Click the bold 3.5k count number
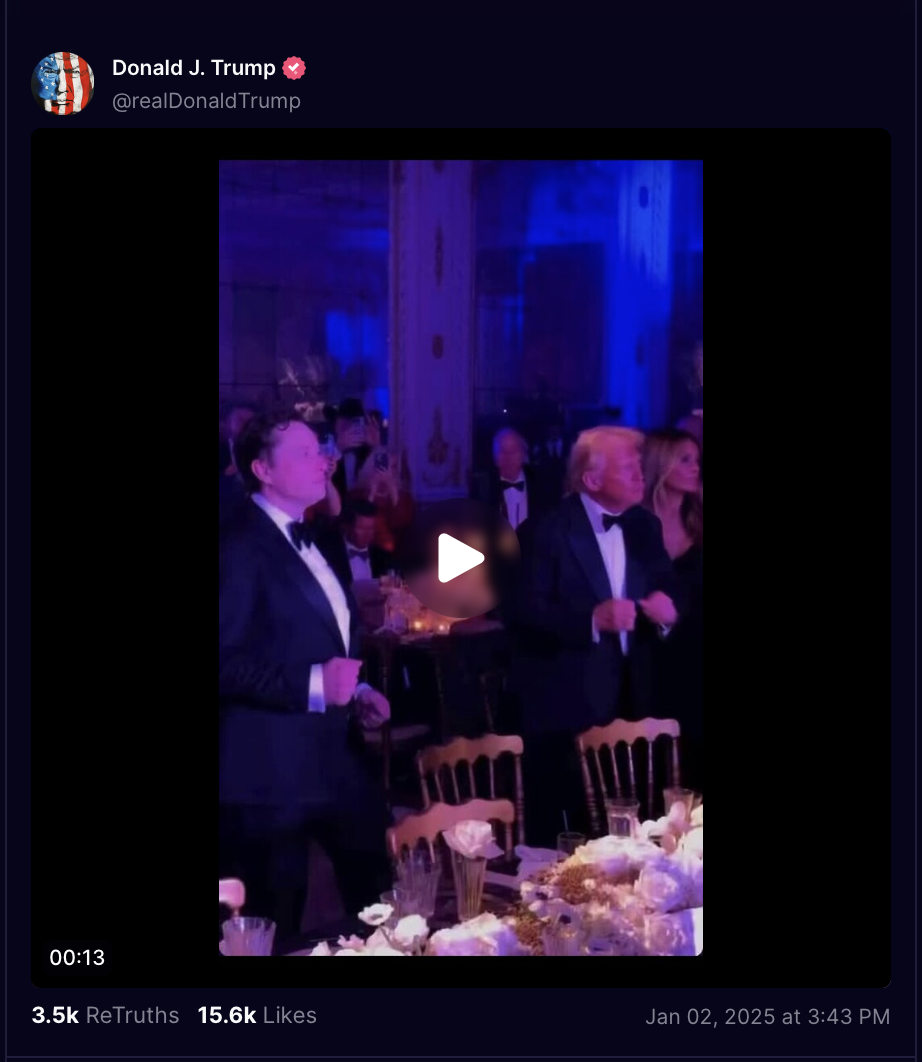Image resolution: width=922 pixels, height=1062 pixels. [x=55, y=1015]
